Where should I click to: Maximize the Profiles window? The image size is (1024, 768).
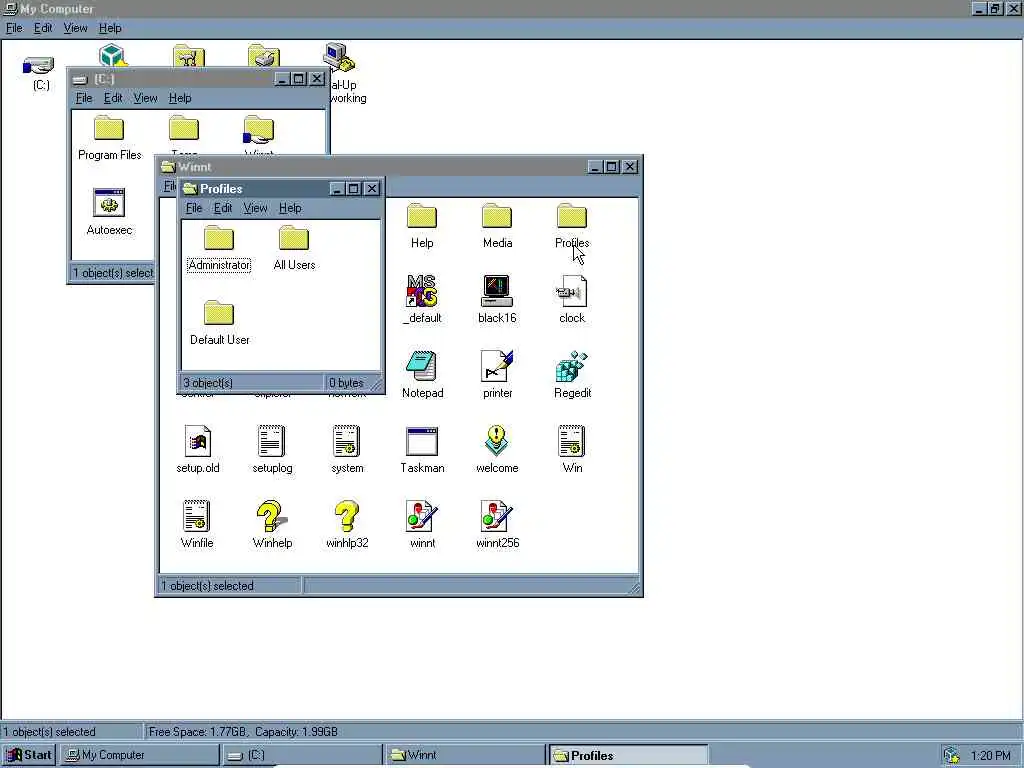pyautogui.click(x=353, y=189)
